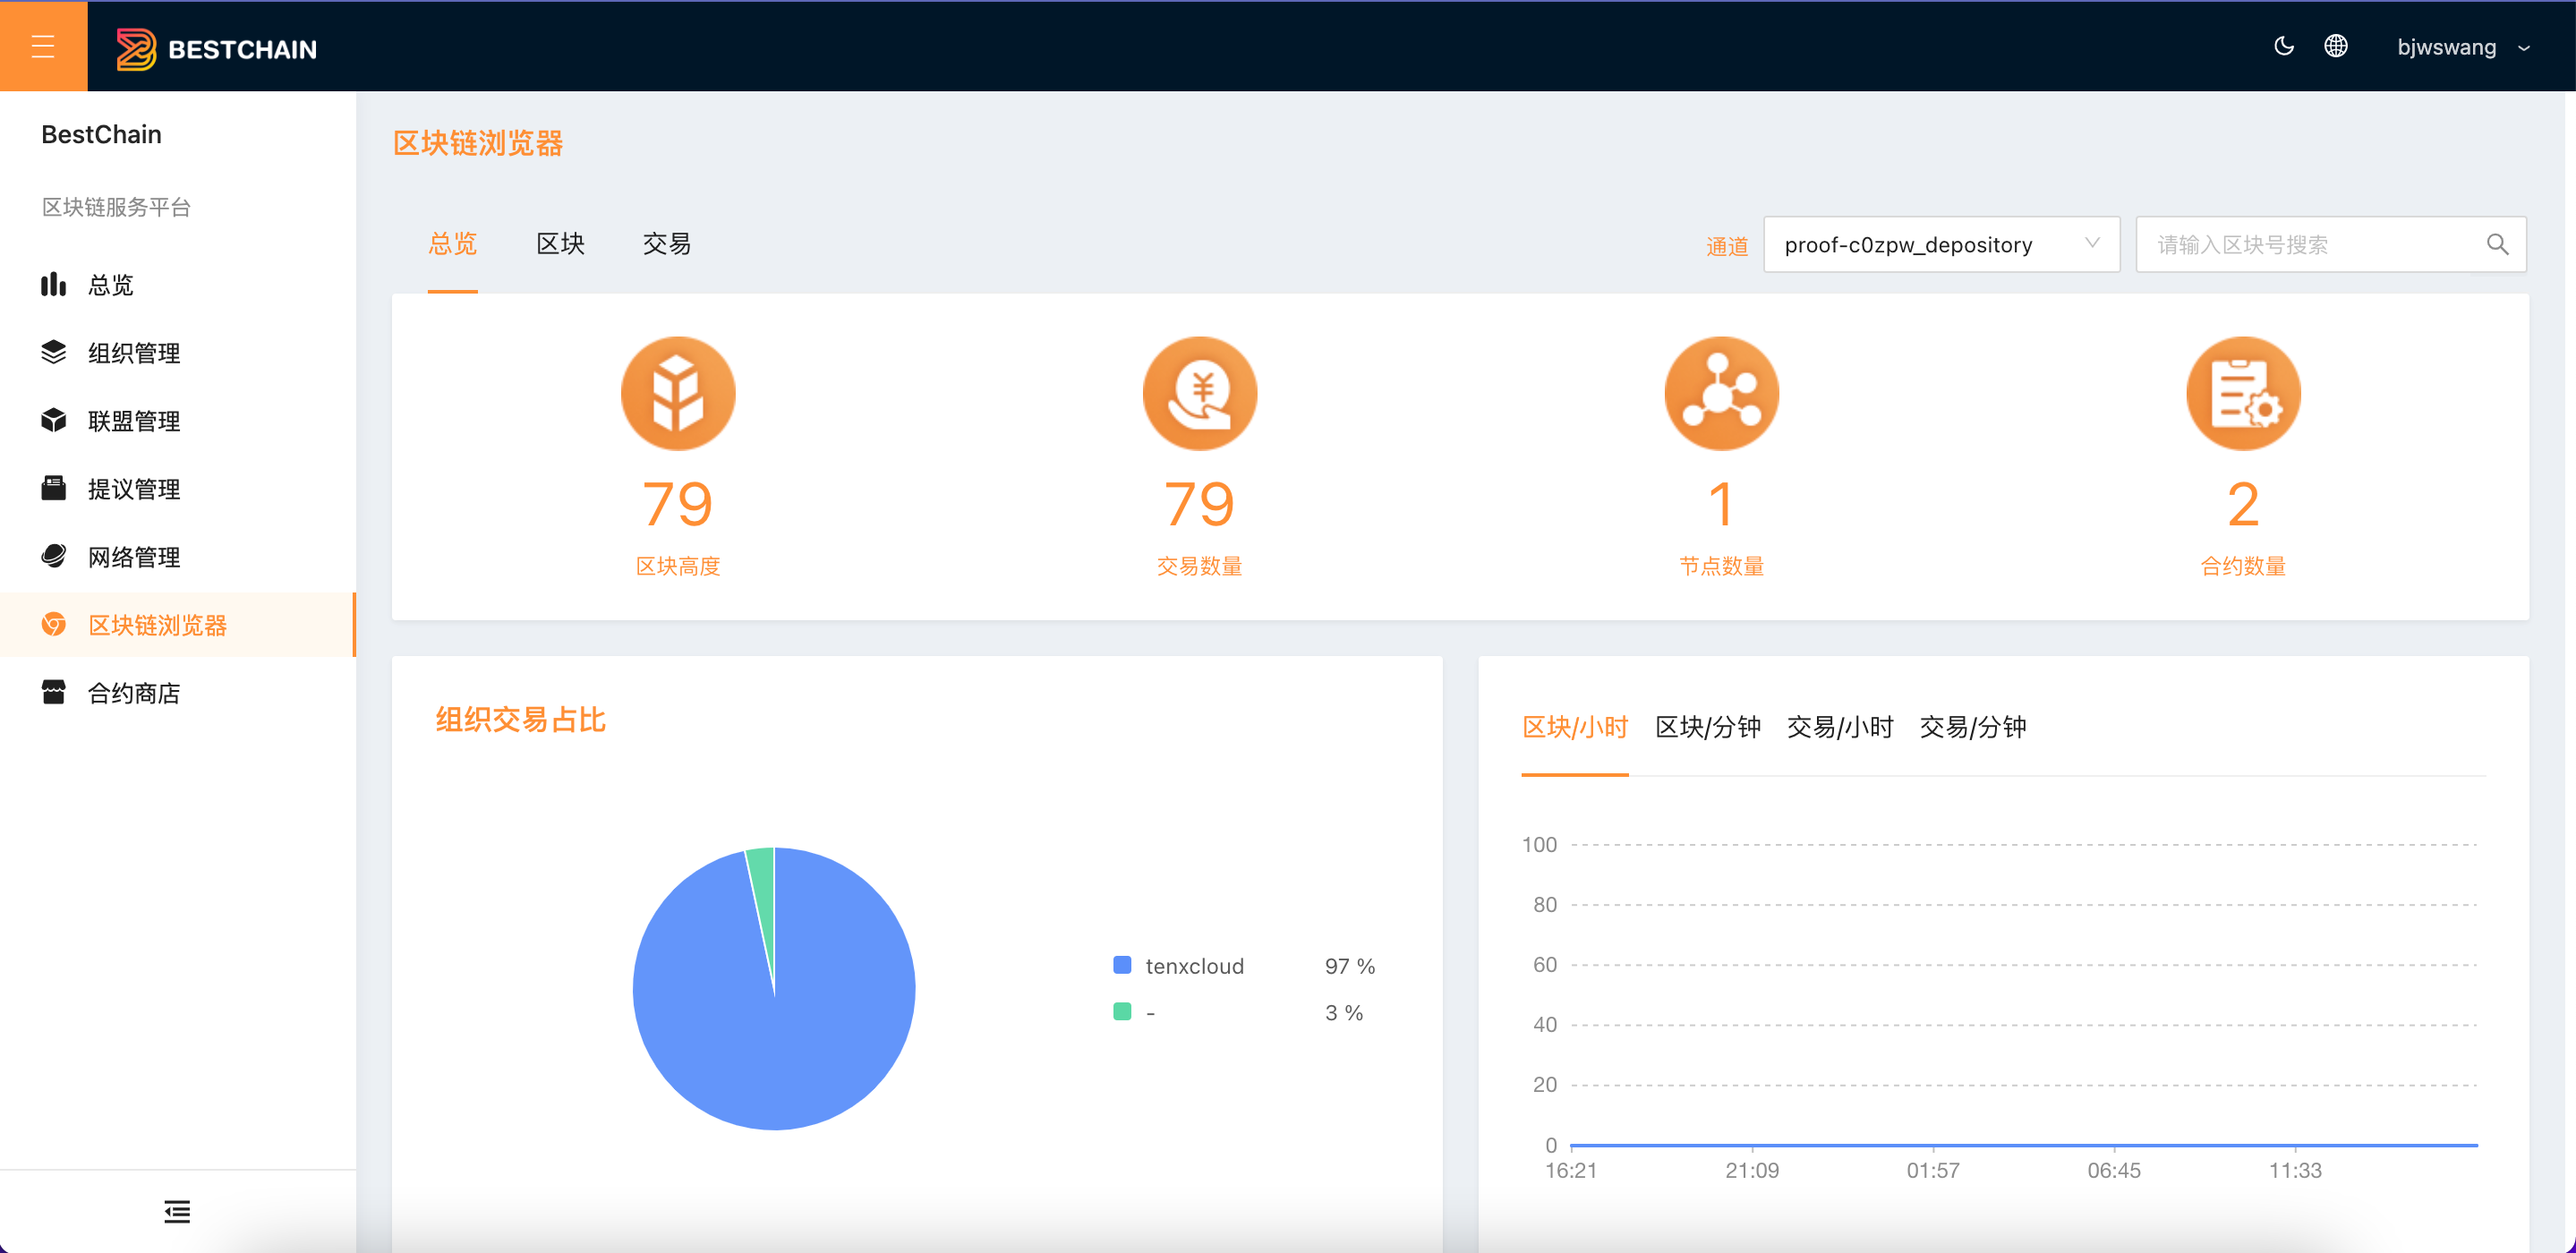Screen dimensions: 2576x1253
Task: Click the green legend swatch
Action: coord(1122,1012)
